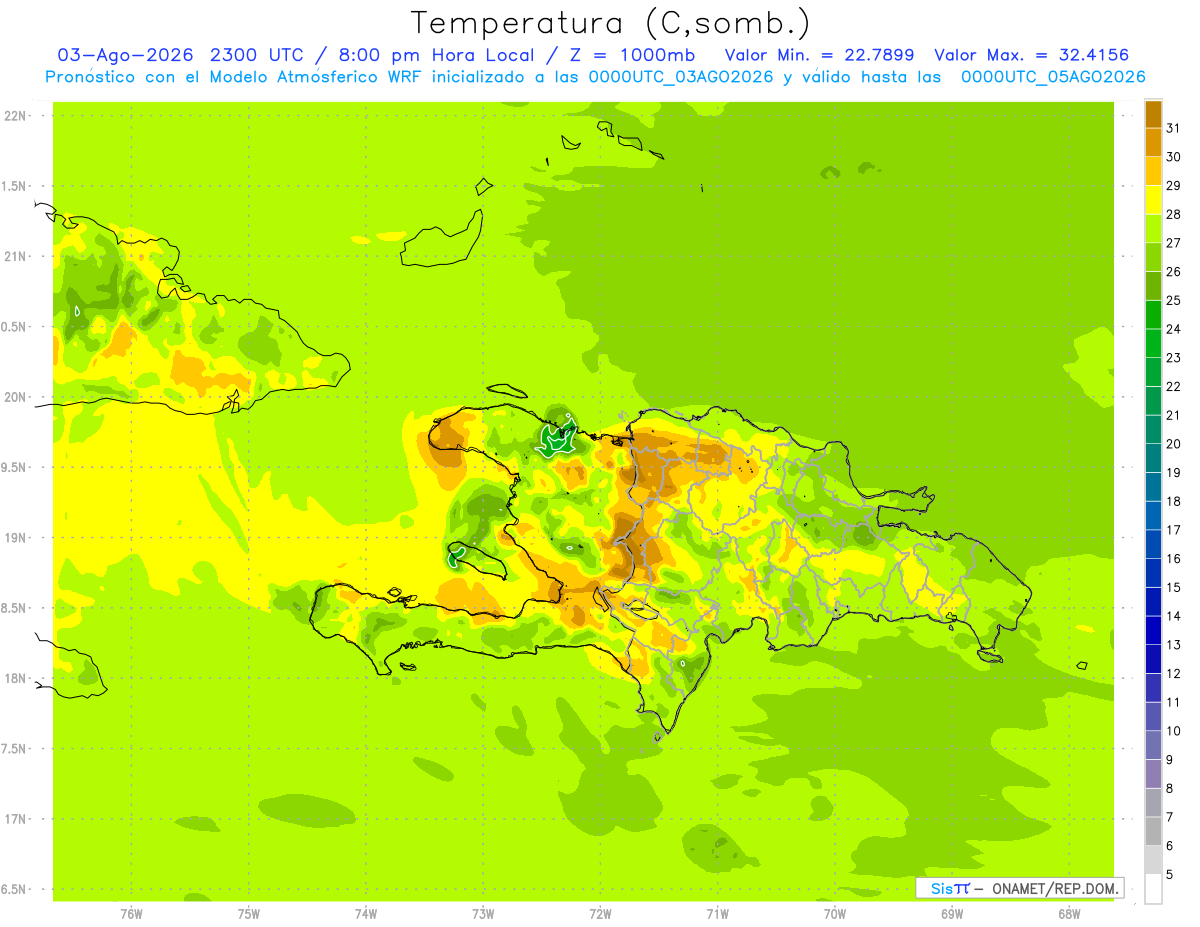Click the title "Temperatura (C,somb.)"
The image size is (1200, 927).
click(x=611, y=23)
